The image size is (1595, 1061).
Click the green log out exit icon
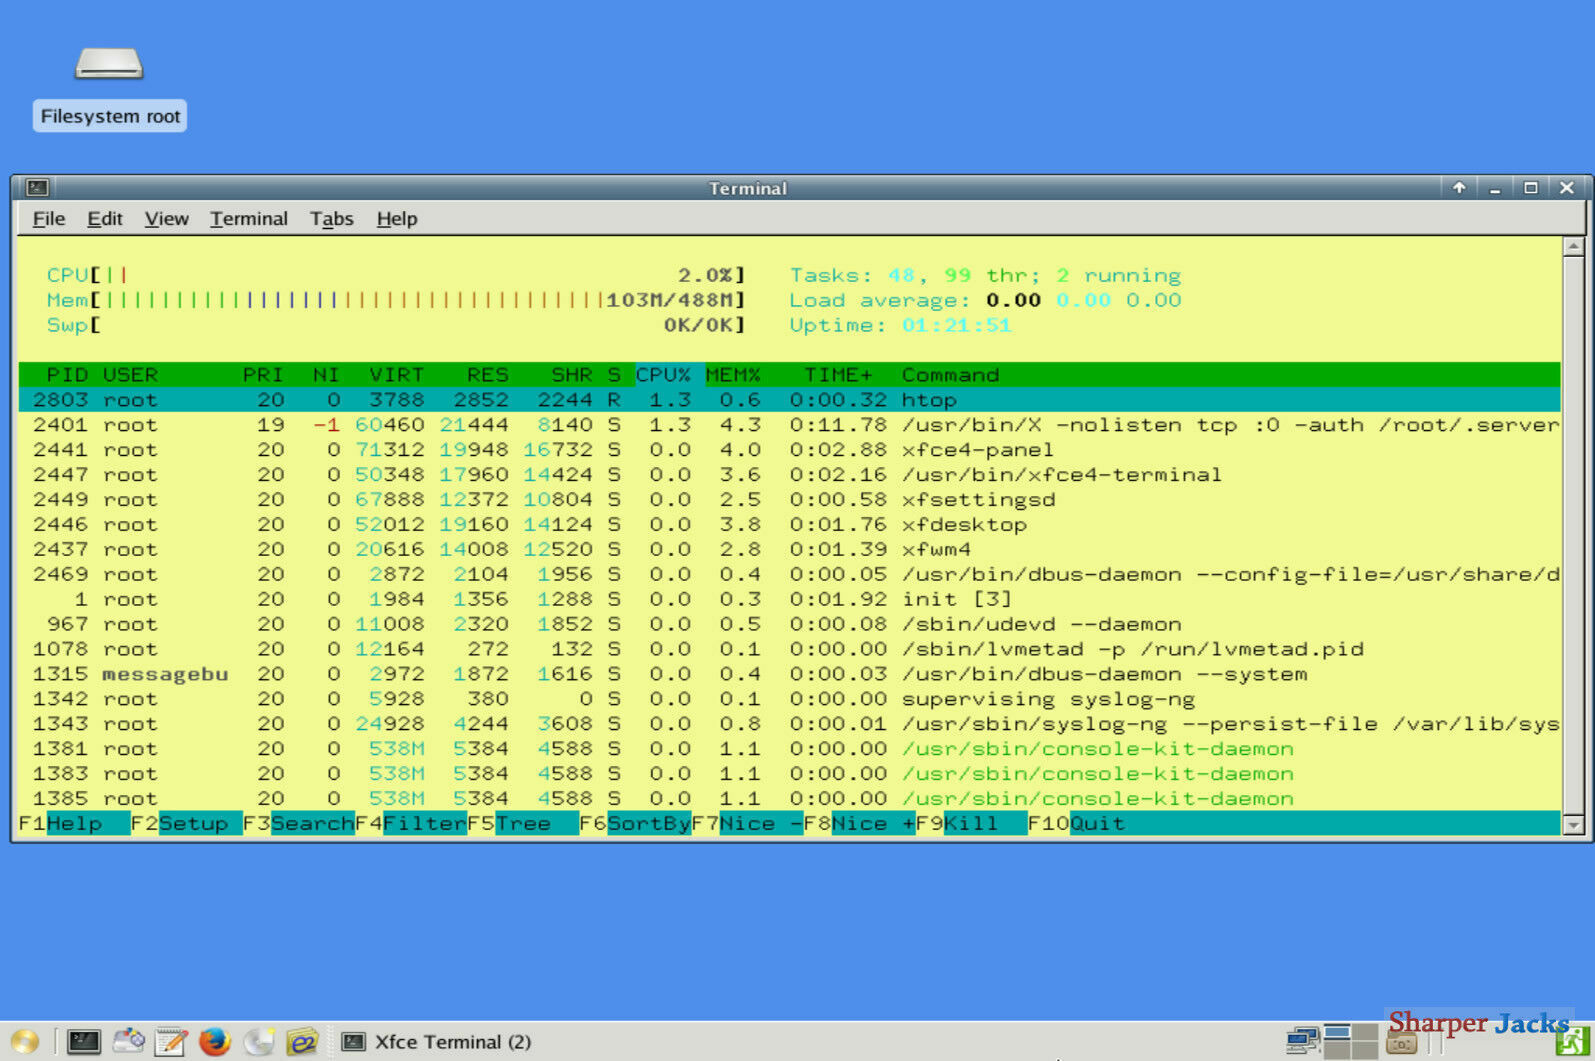(1571, 1042)
